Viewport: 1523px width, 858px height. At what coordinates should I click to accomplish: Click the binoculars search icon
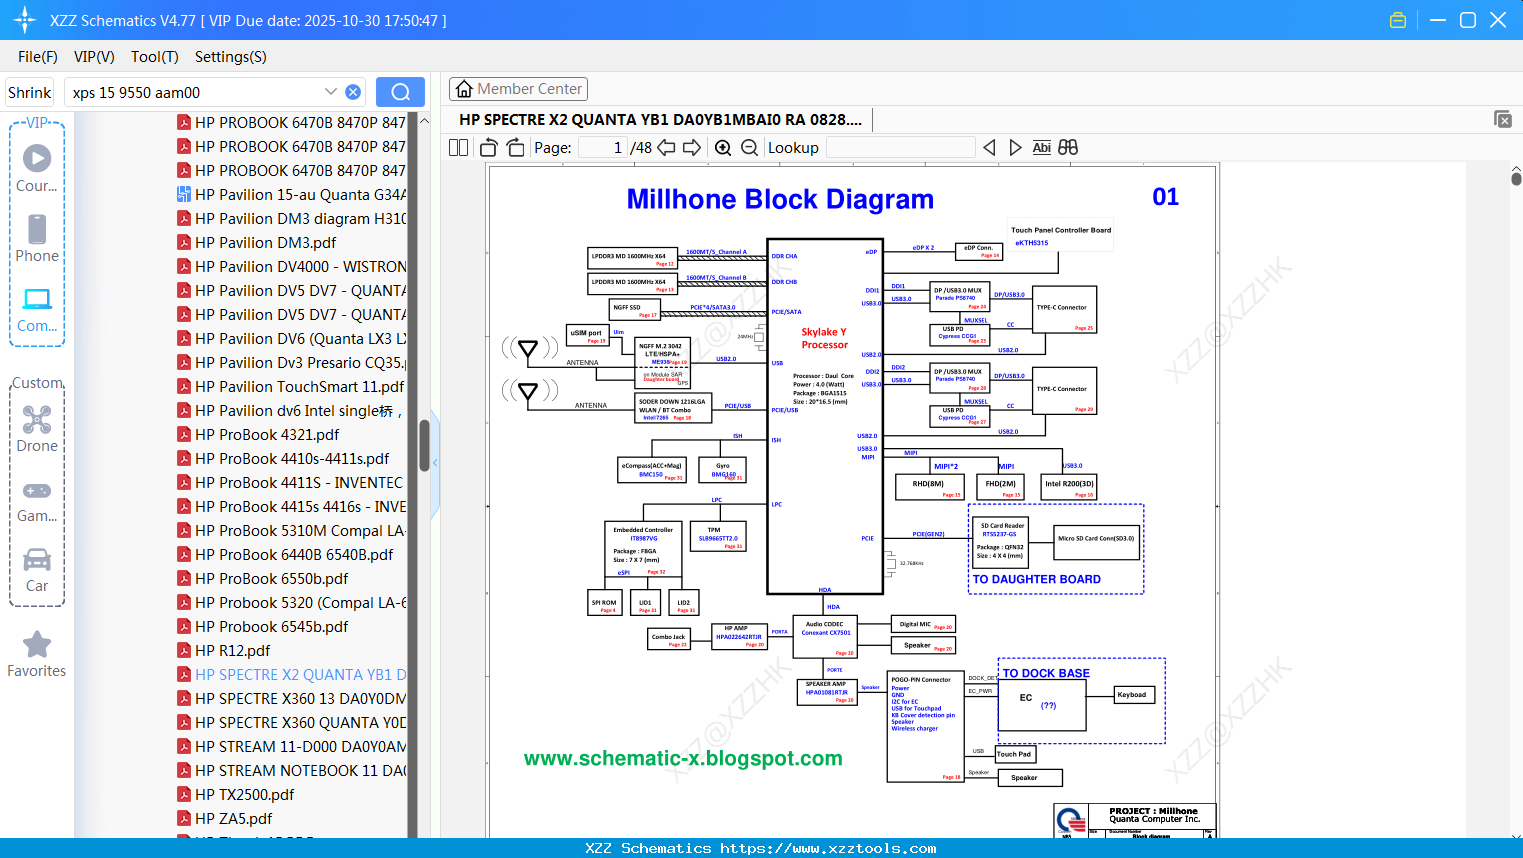tap(1068, 147)
